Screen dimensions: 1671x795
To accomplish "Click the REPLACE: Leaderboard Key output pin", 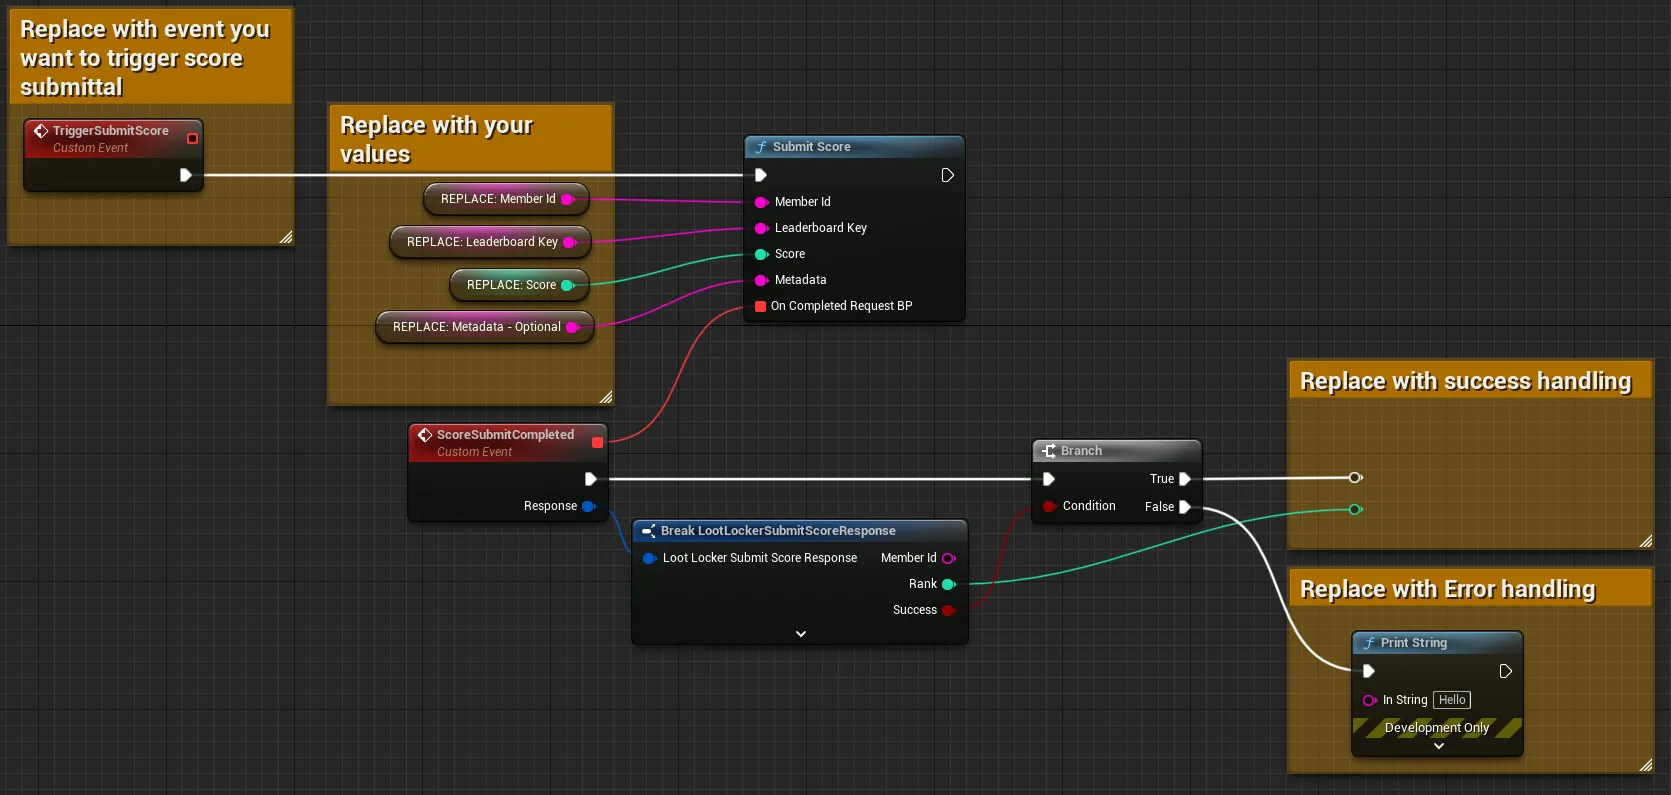I will [x=570, y=242].
